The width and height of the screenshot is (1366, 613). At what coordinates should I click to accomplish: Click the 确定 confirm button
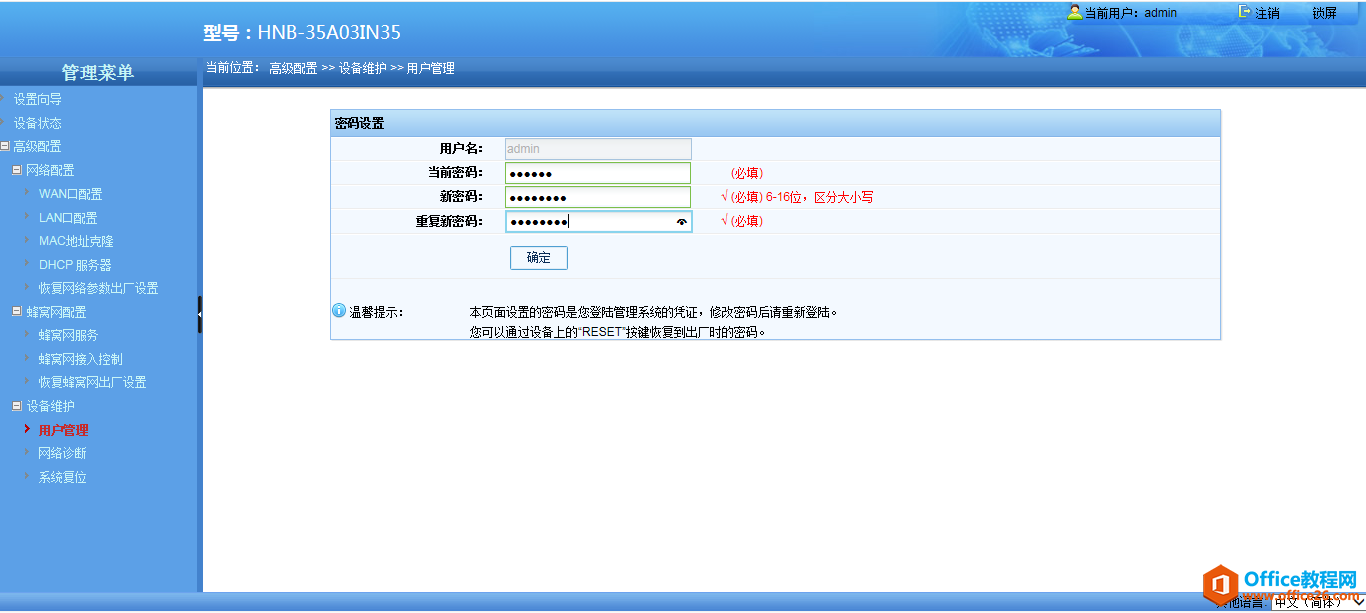539,258
